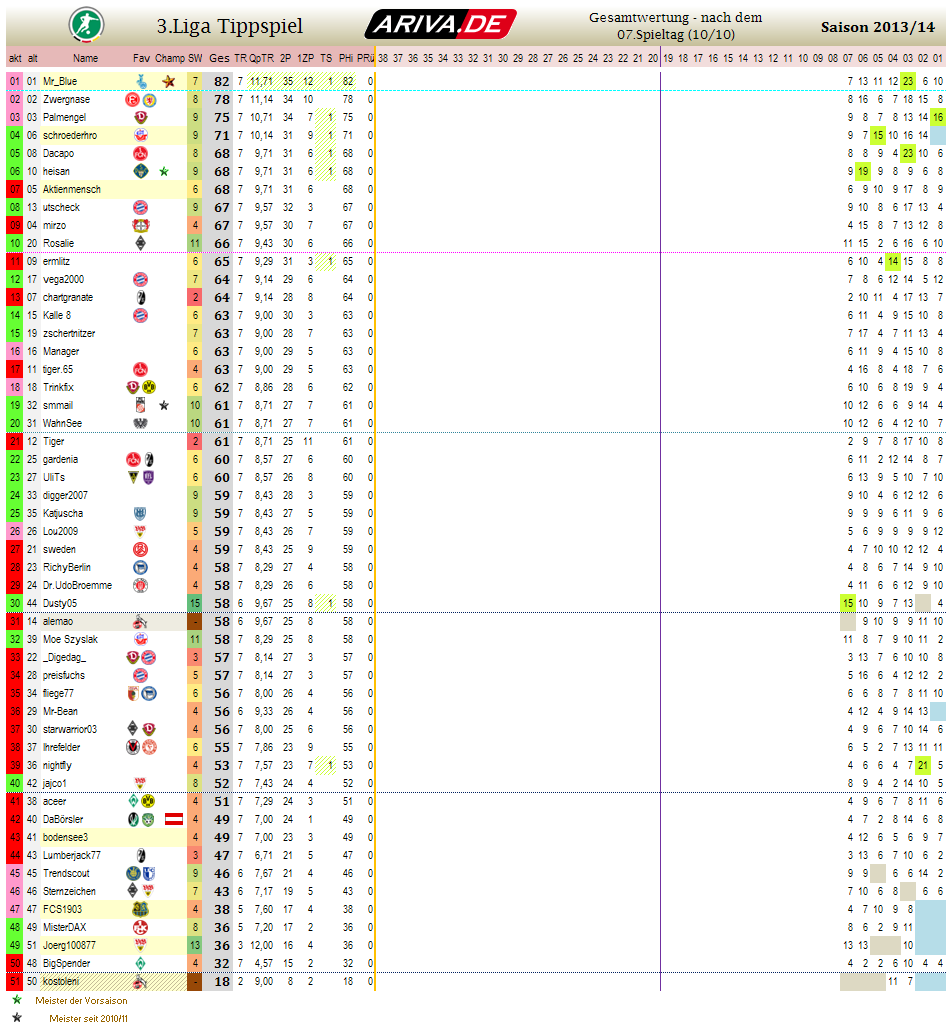Click the Leverkusen crest in mirzo's row
This screenshot has width=952, height=1027.
pyautogui.click(x=141, y=225)
